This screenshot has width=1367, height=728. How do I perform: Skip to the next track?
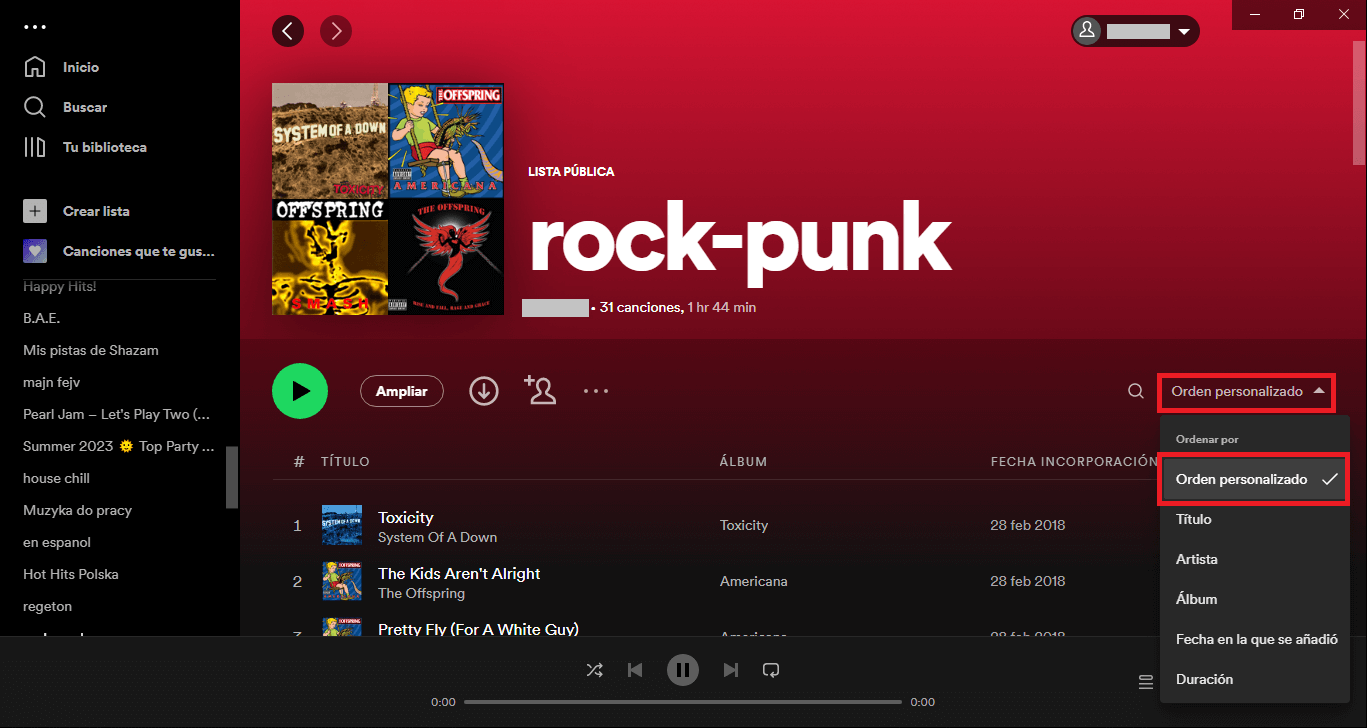click(x=731, y=670)
